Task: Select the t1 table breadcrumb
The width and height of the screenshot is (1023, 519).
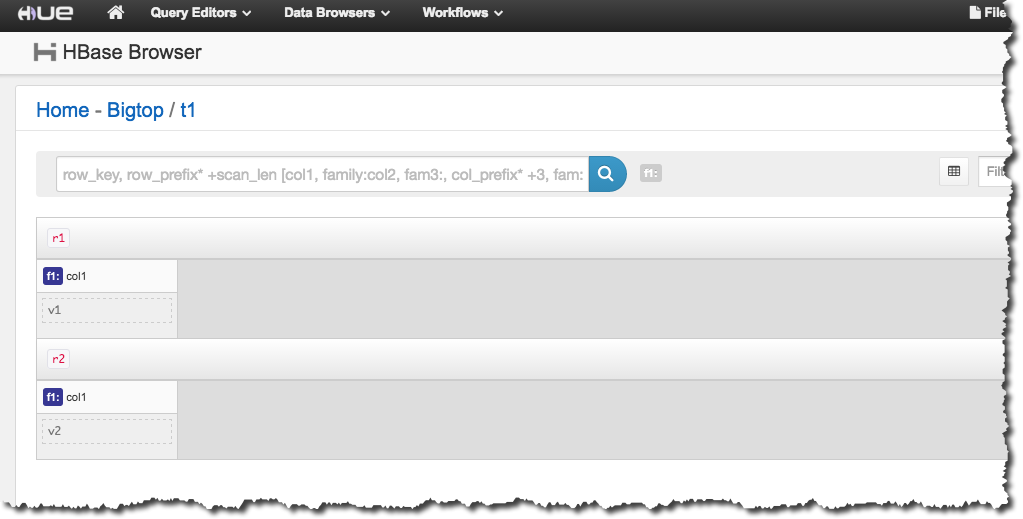Action: tap(188, 110)
